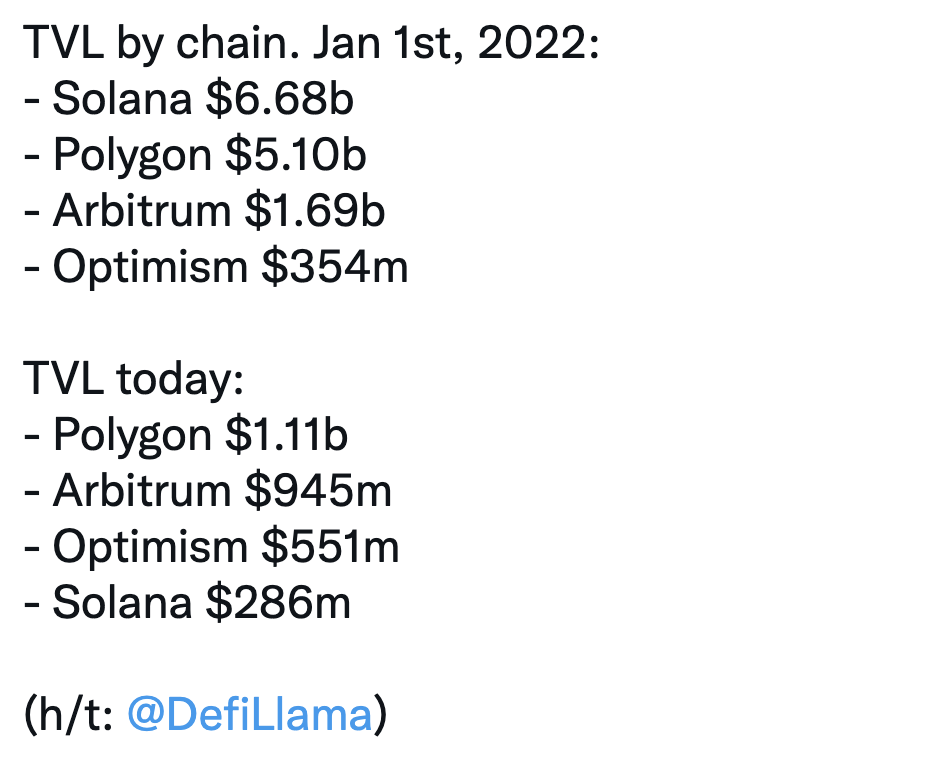Click the "TVL today:" heading
926x772 pixels.
(x=133, y=380)
